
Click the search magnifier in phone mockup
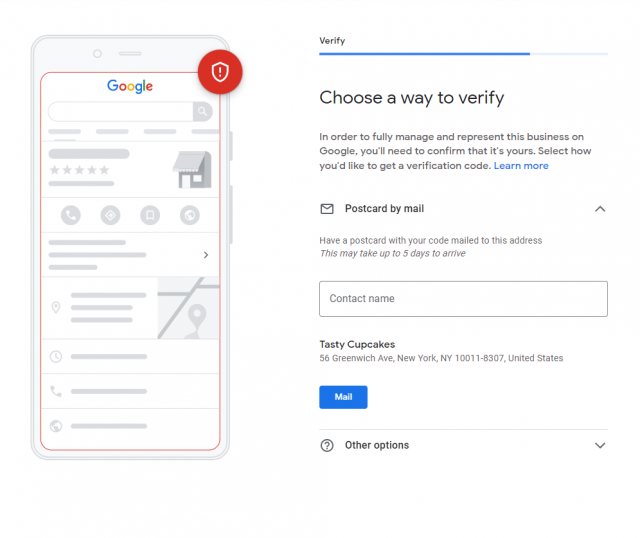[203, 112]
